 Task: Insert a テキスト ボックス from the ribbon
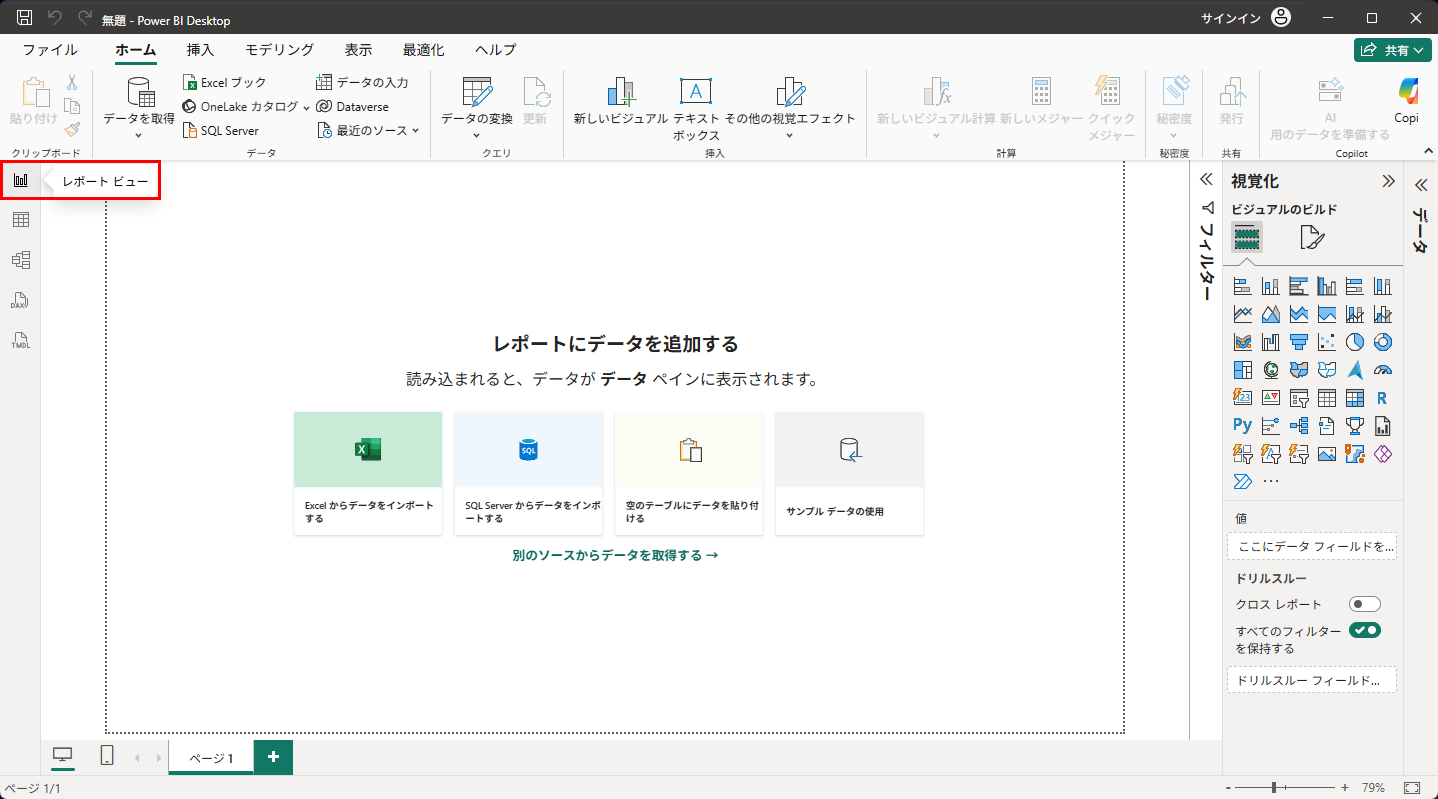pos(696,108)
